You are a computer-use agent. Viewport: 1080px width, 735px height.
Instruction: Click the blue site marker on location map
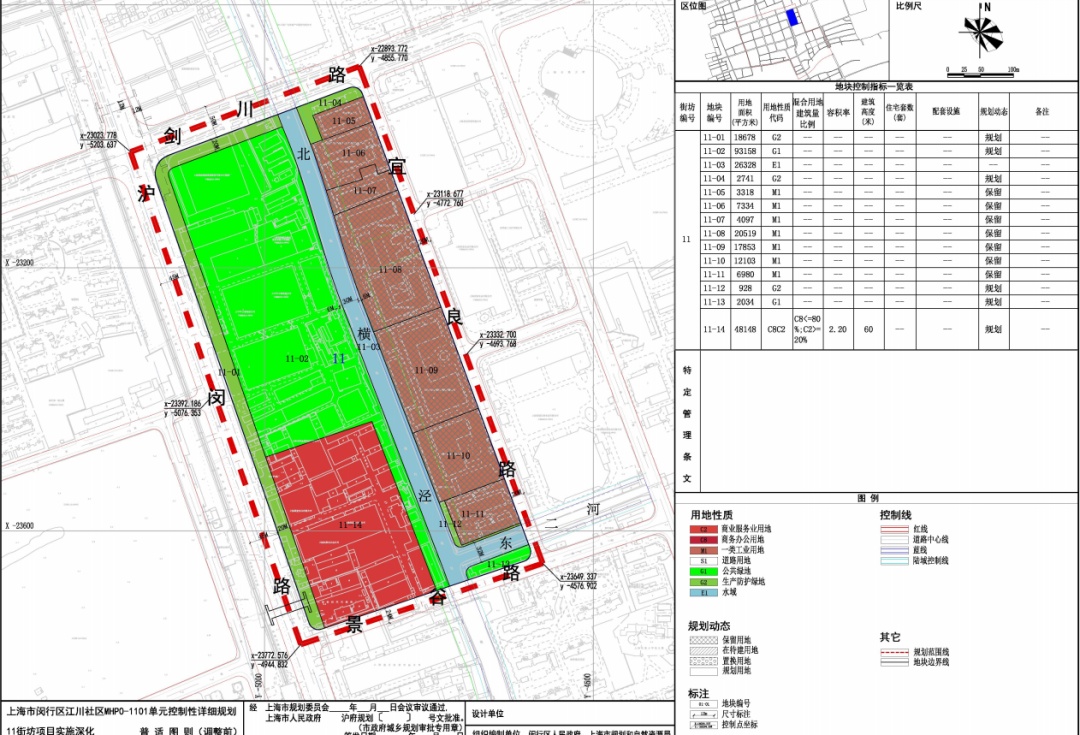792,17
